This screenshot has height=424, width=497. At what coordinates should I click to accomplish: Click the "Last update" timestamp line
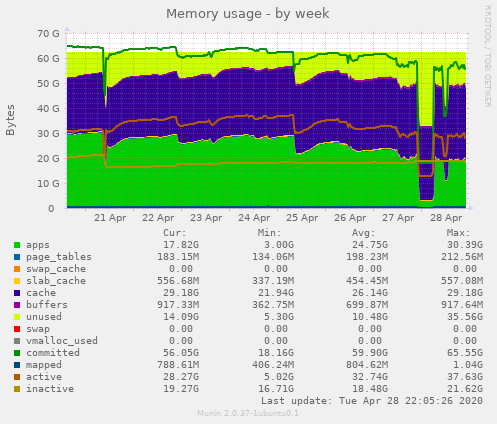point(372,401)
